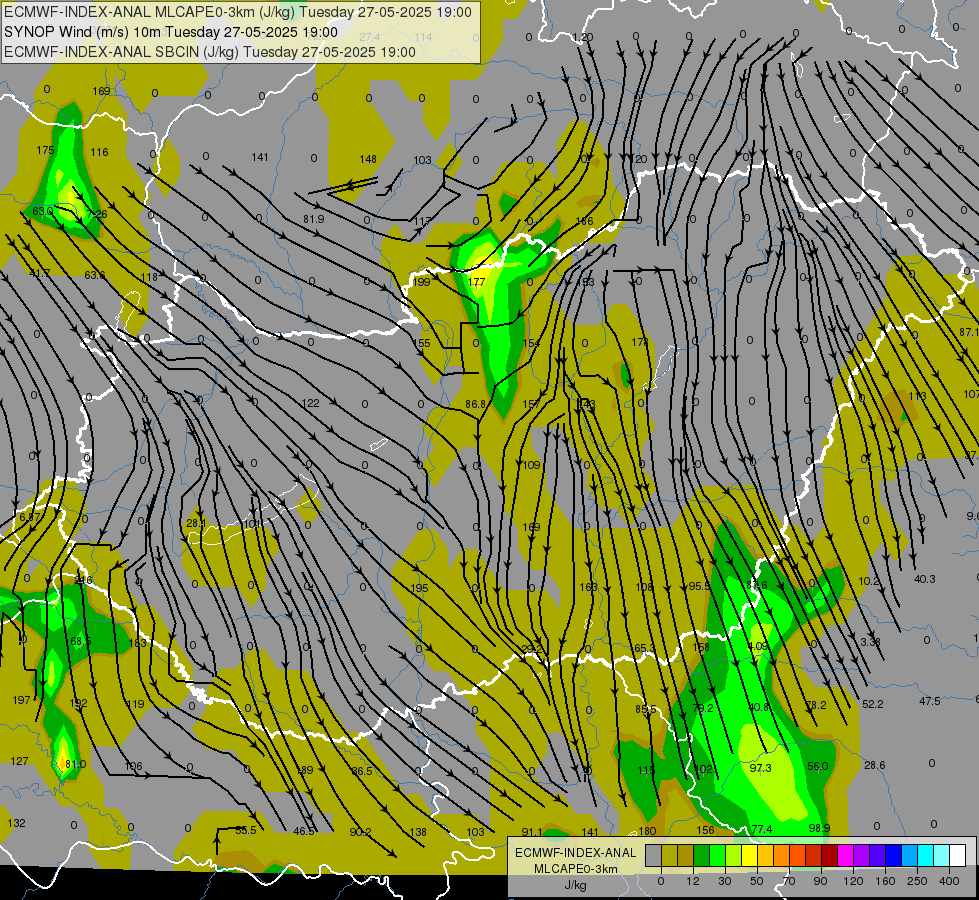This screenshot has height=900, width=979.
Task: Click the map value '56.0'
Action: tap(817, 766)
